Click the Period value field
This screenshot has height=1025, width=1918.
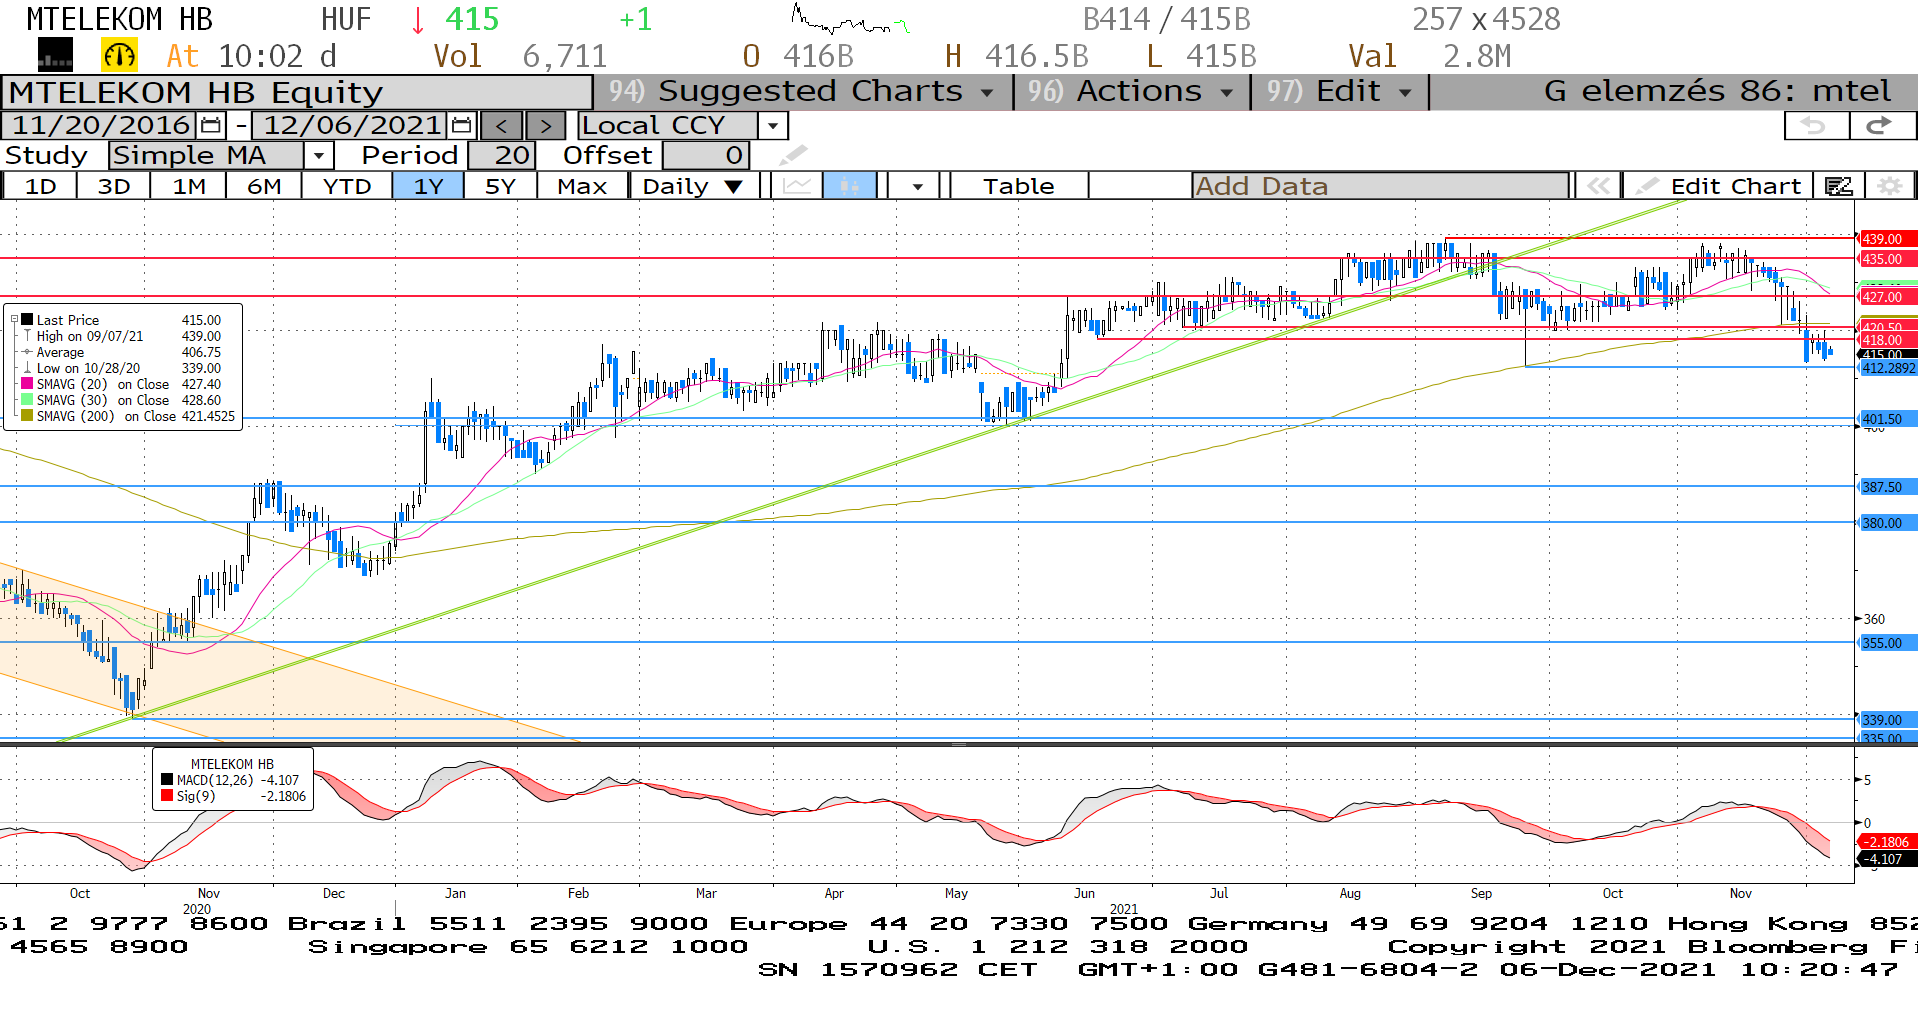501,156
